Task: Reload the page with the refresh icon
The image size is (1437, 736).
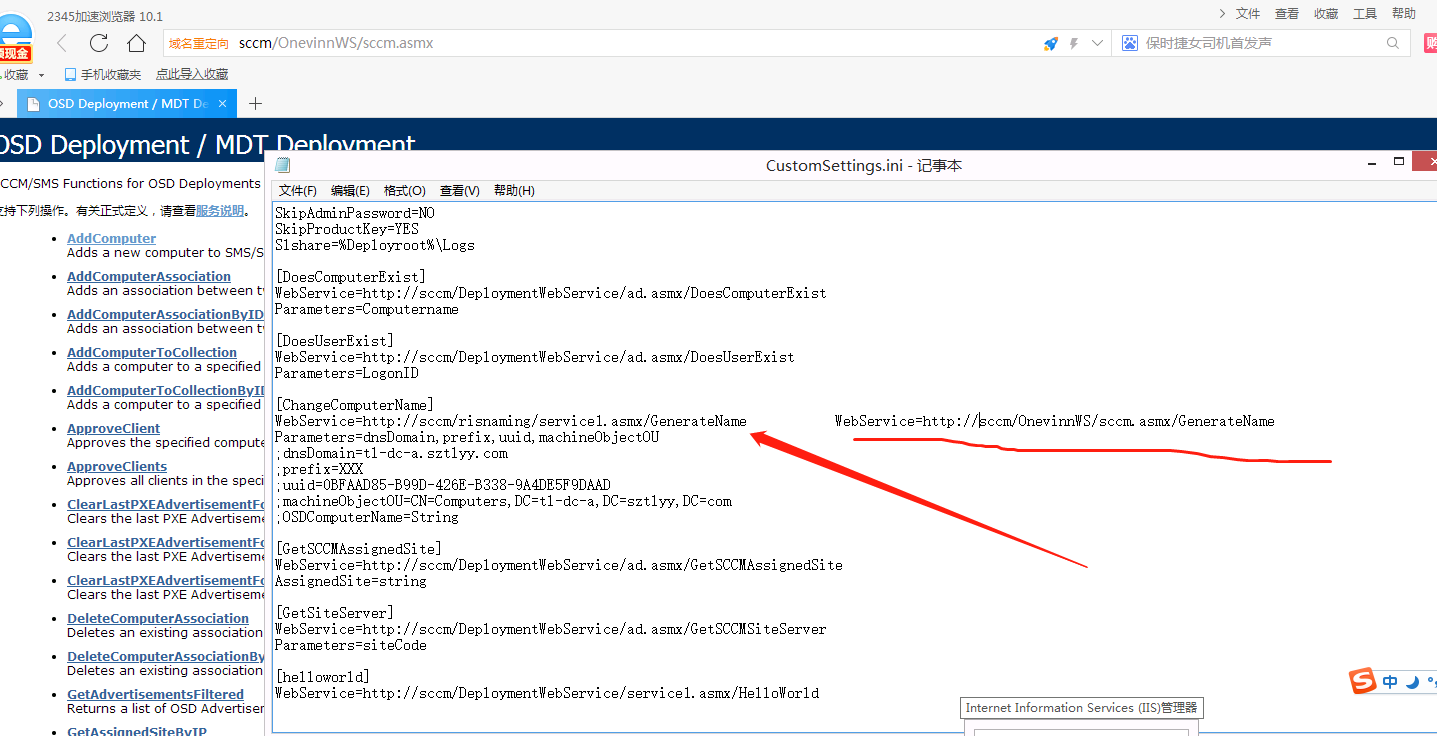Action: (x=99, y=43)
